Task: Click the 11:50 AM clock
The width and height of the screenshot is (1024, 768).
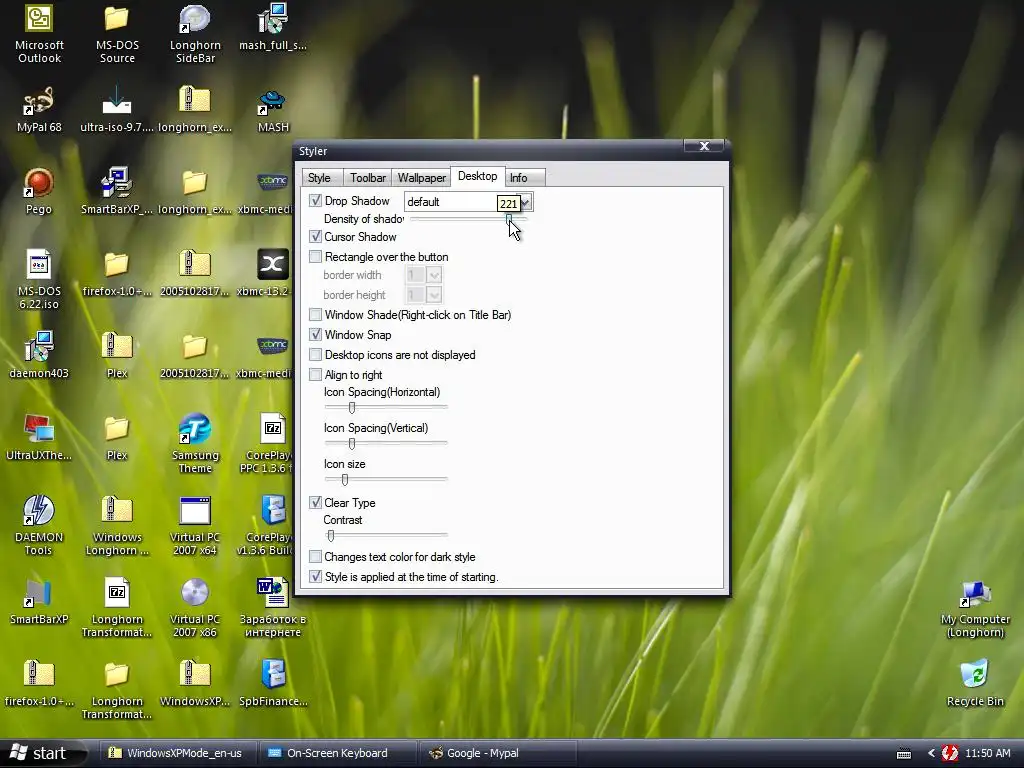Action: point(987,753)
